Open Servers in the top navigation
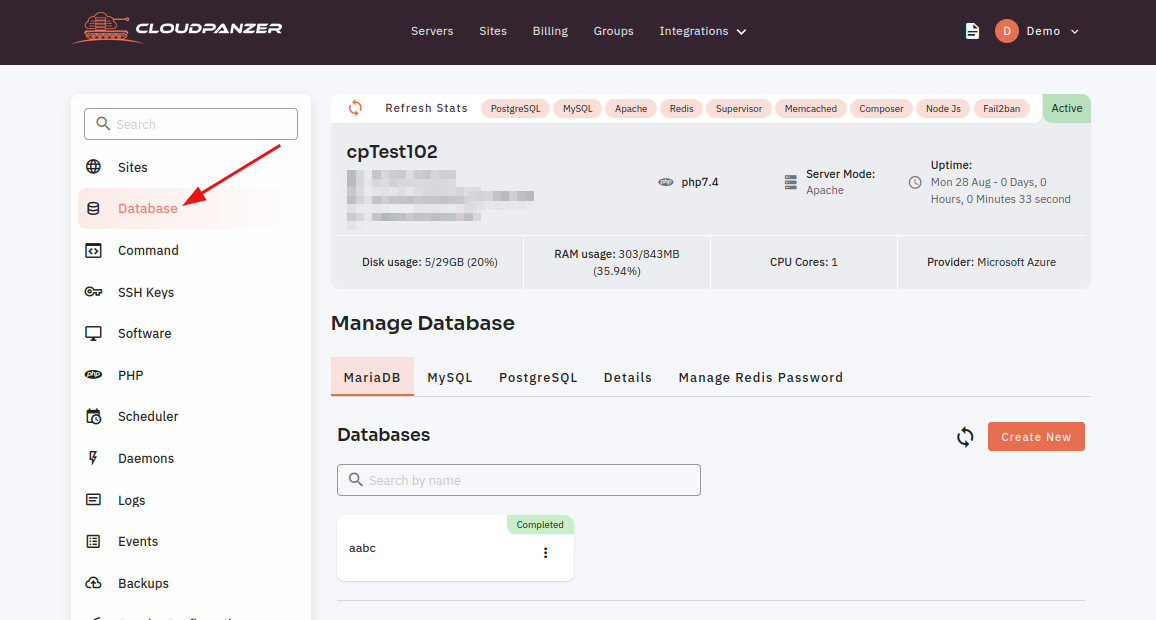The width and height of the screenshot is (1156, 620). click(432, 31)
